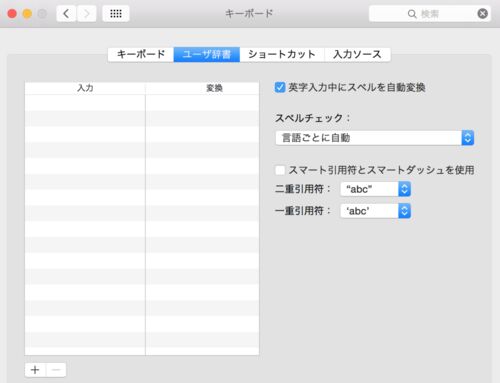Viewport: 500px width, 383px height.
Task: Select the ユーザ辞書 tab
Action: point(207,54)
